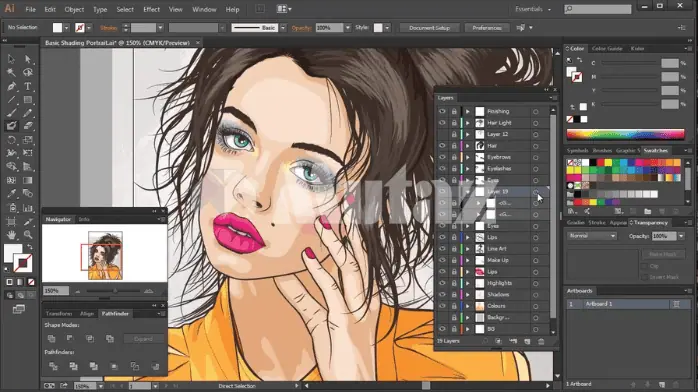This screenshot has height=392, width=698.
Task: Open the Transparency Opacity dropdown arrow
Action: [681, 236]
